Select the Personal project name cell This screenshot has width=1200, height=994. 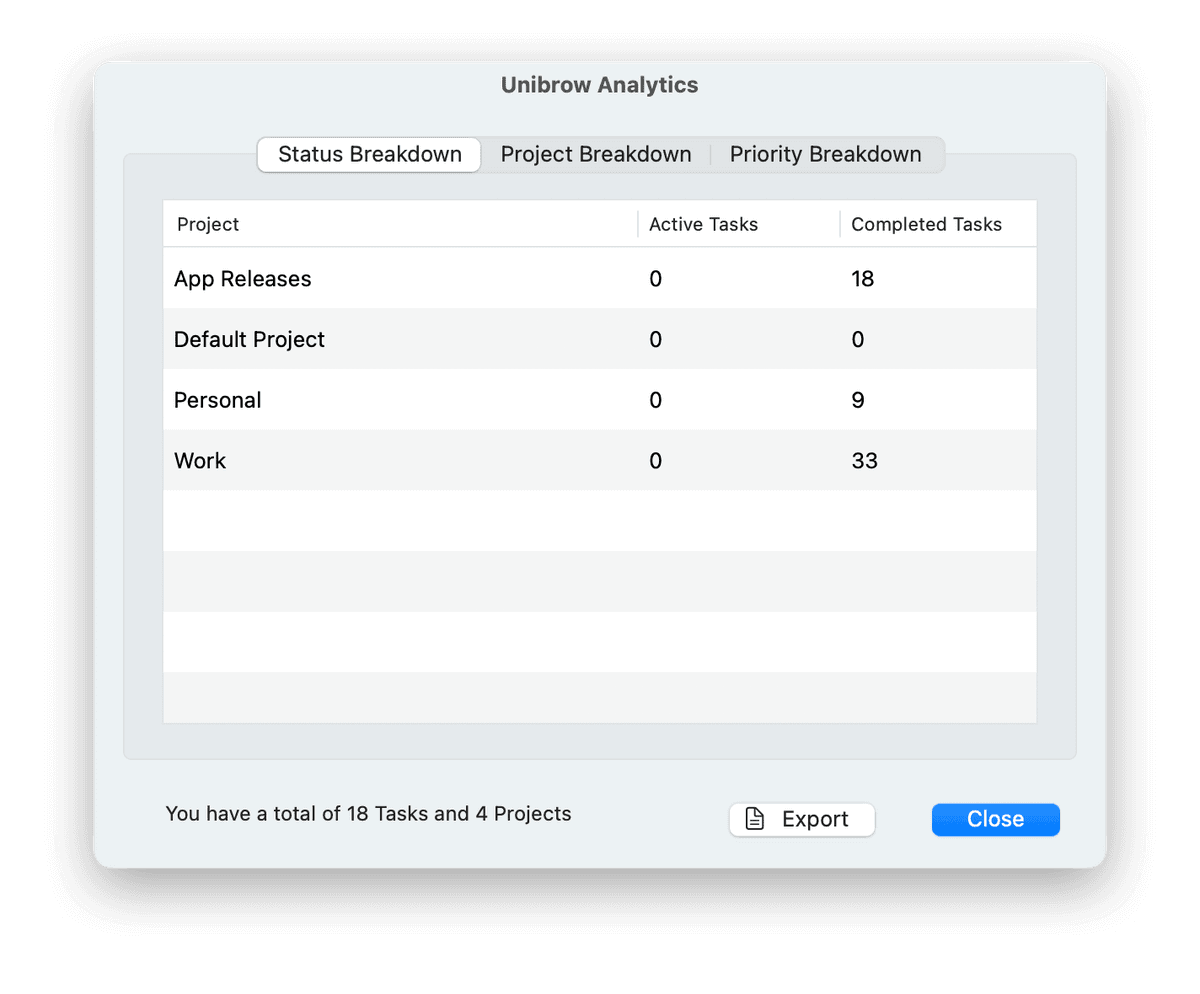tap(217, 401)
